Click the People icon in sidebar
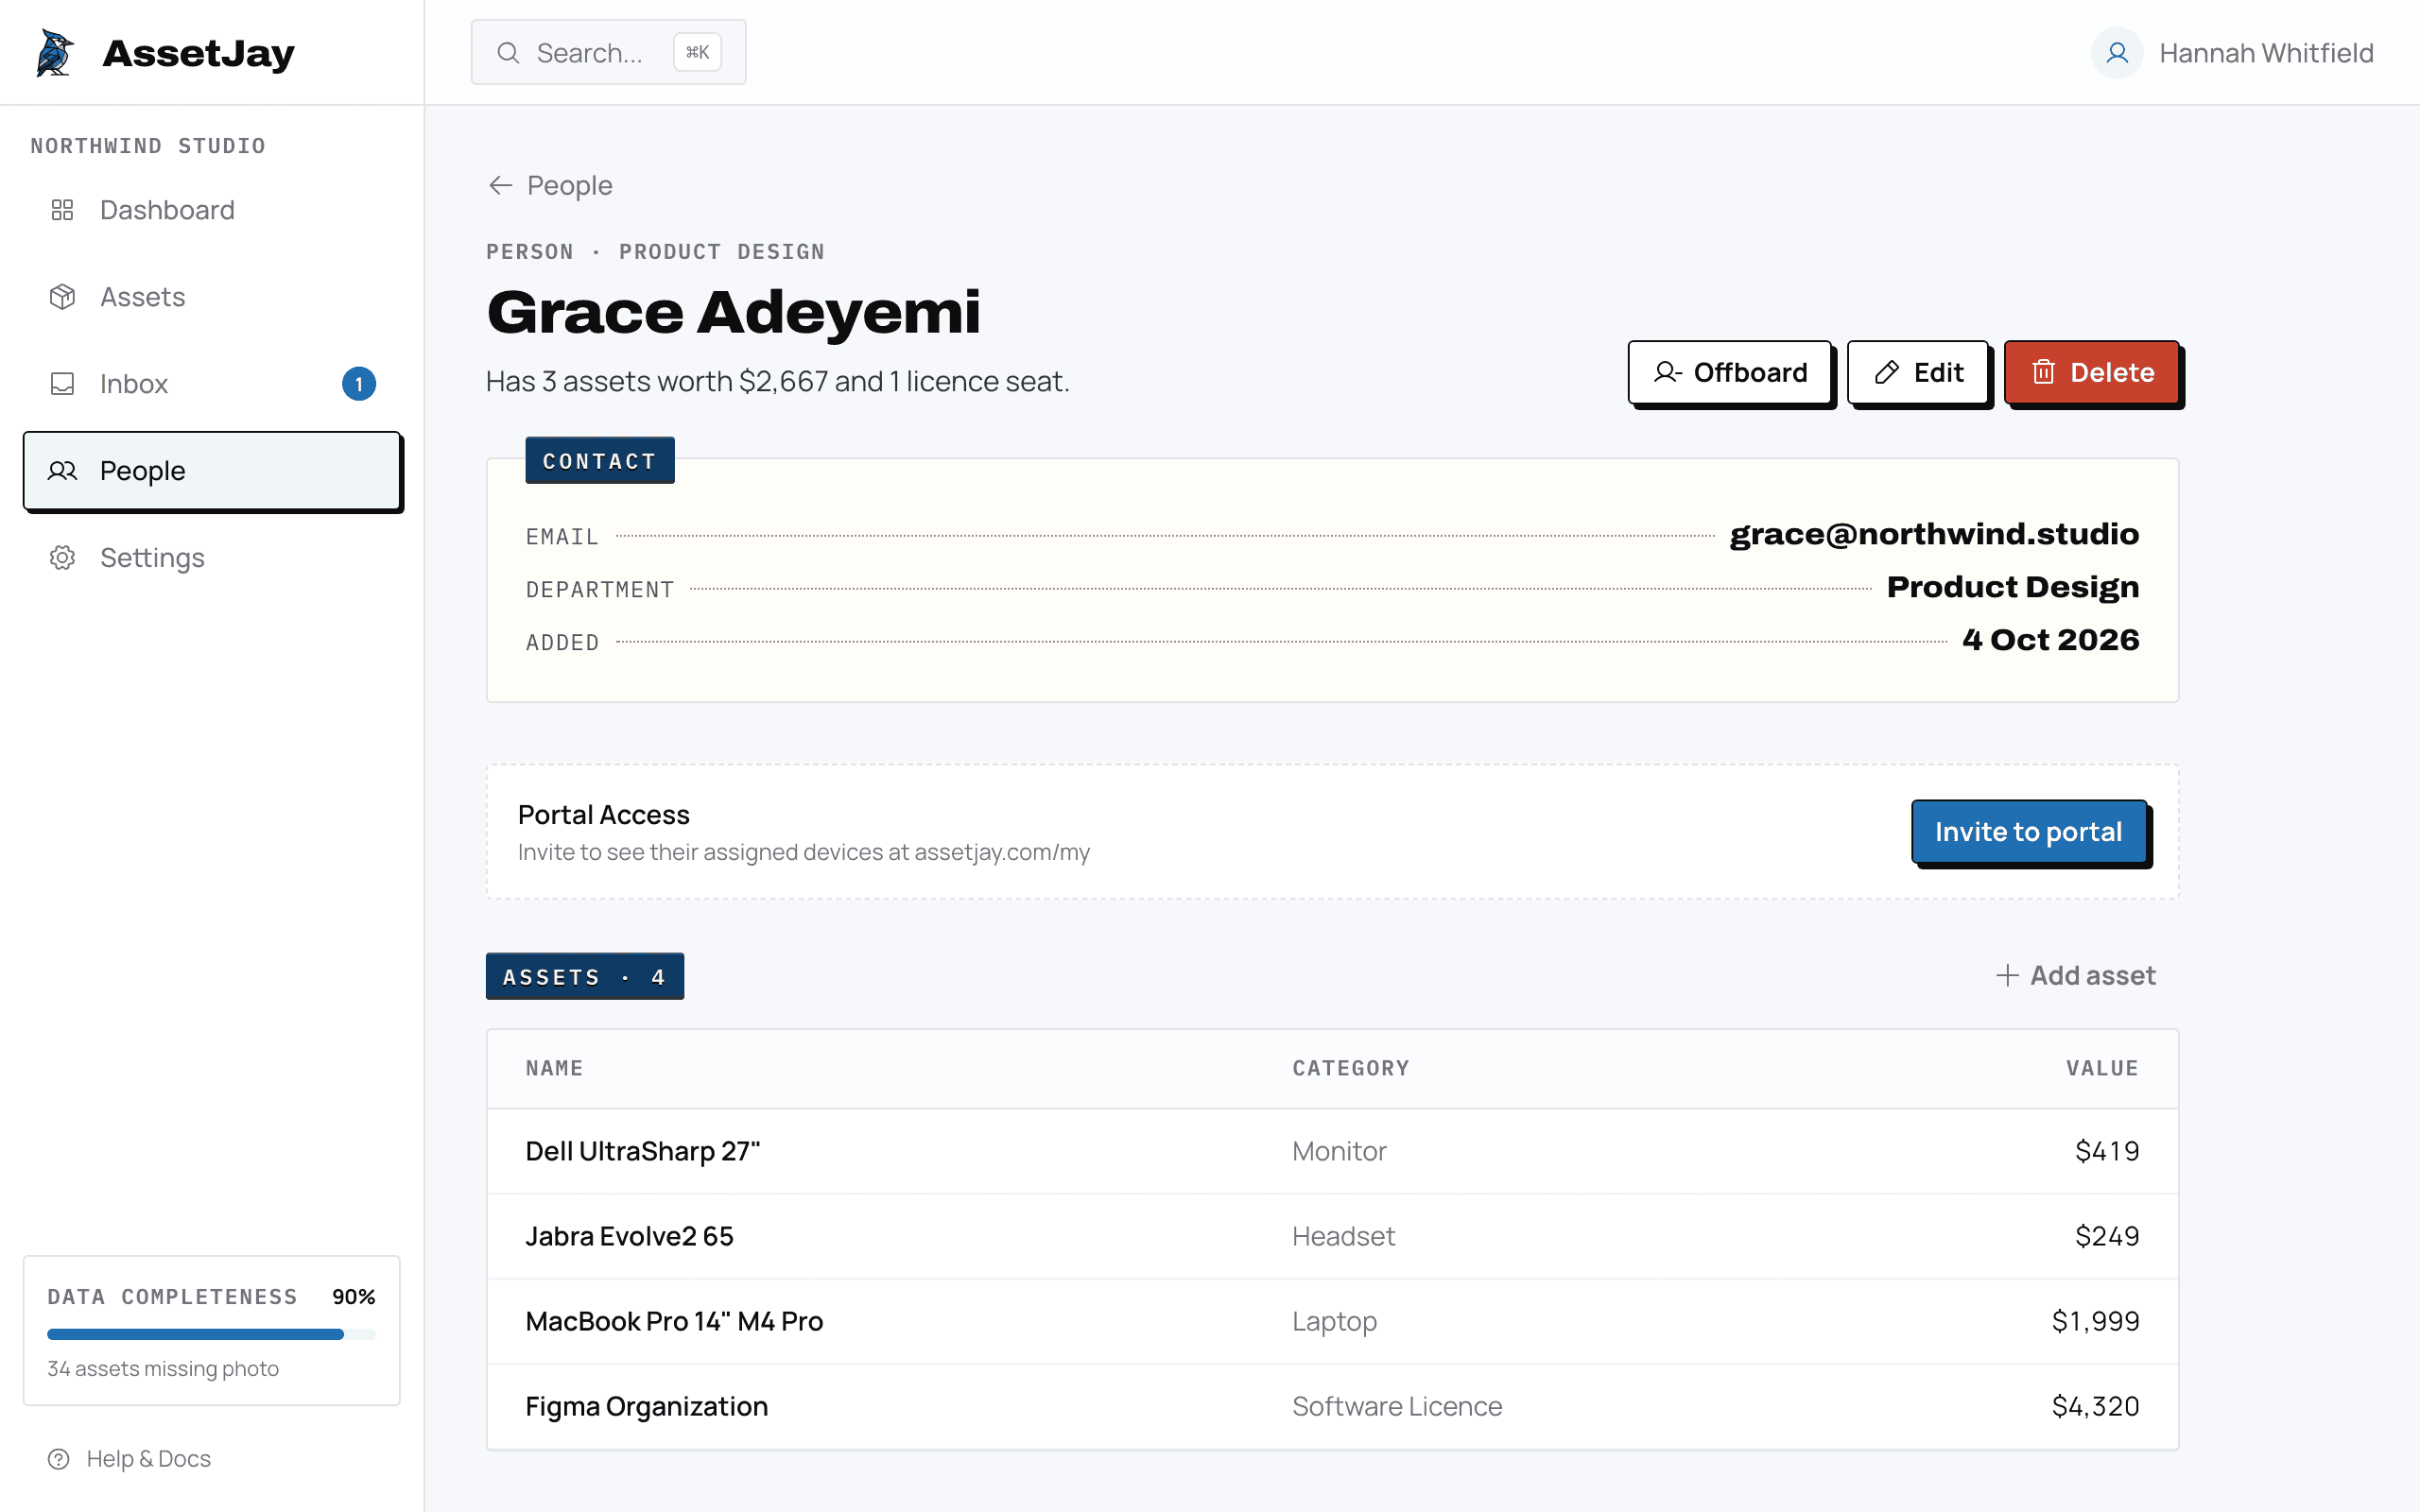Image resolution: width=2420 pixels, height=1512 pixels. point(62,471)
